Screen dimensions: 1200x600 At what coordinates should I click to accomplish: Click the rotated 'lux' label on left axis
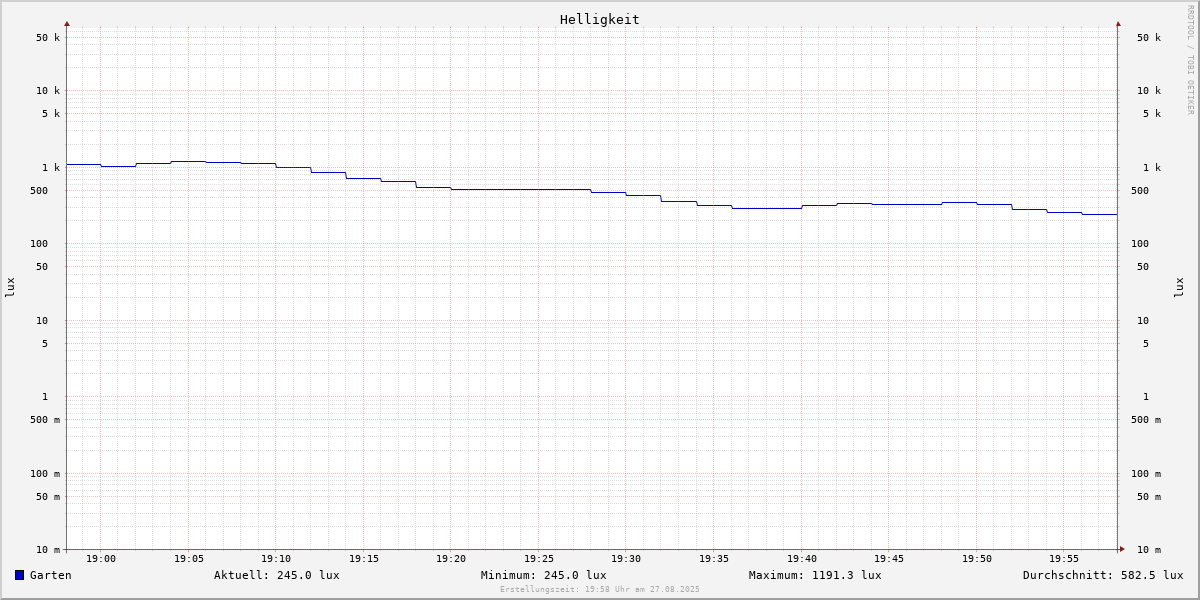10,288
